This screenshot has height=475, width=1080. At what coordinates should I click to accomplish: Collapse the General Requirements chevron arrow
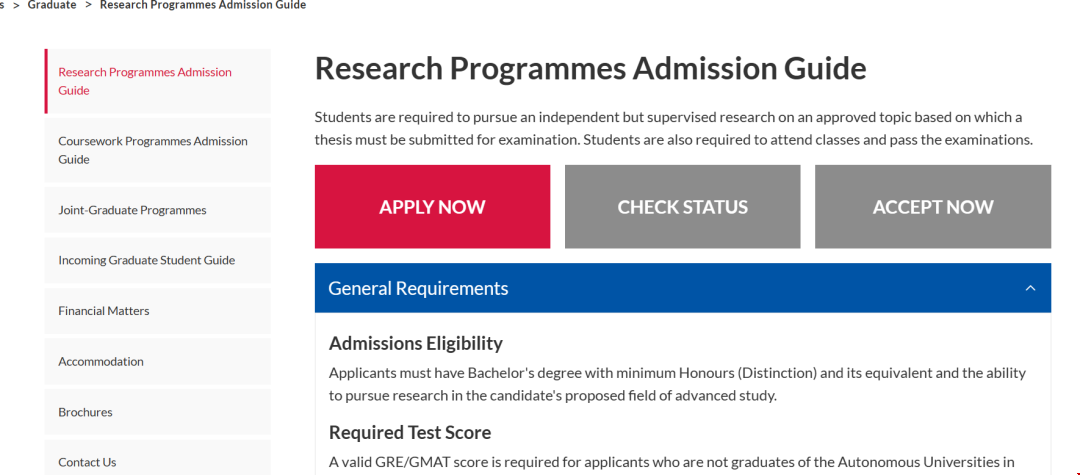pos(1030,289)
